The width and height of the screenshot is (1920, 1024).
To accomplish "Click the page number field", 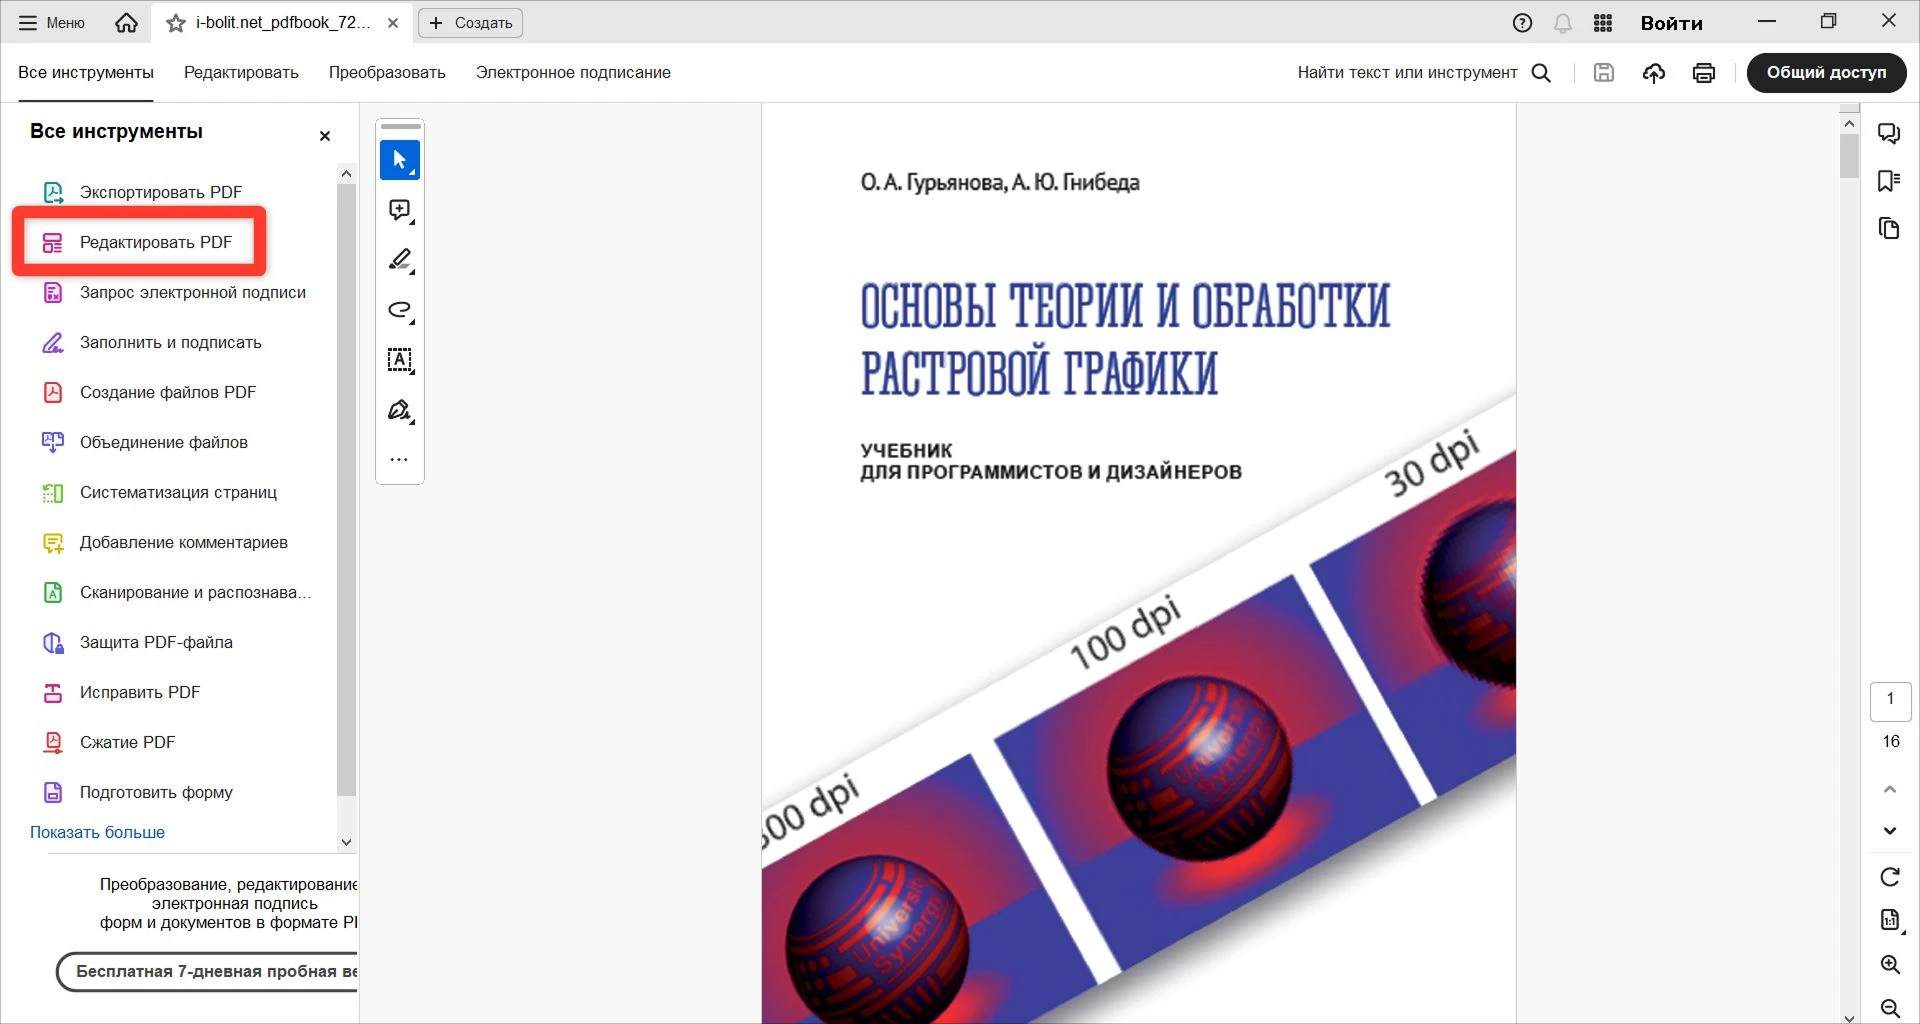I will tap(1889, 700).
